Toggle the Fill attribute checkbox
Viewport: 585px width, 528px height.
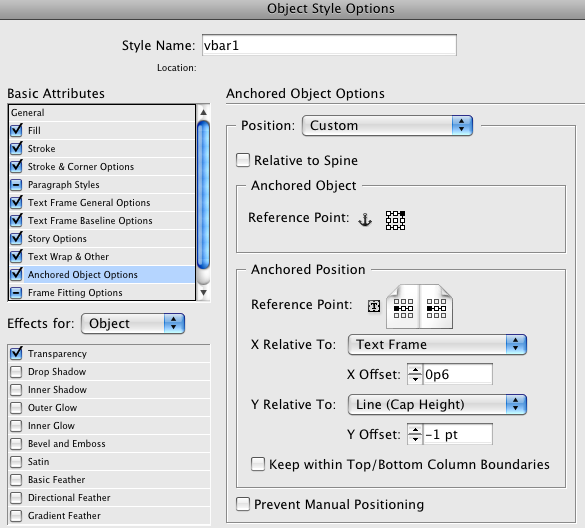(x=16, y=130)
